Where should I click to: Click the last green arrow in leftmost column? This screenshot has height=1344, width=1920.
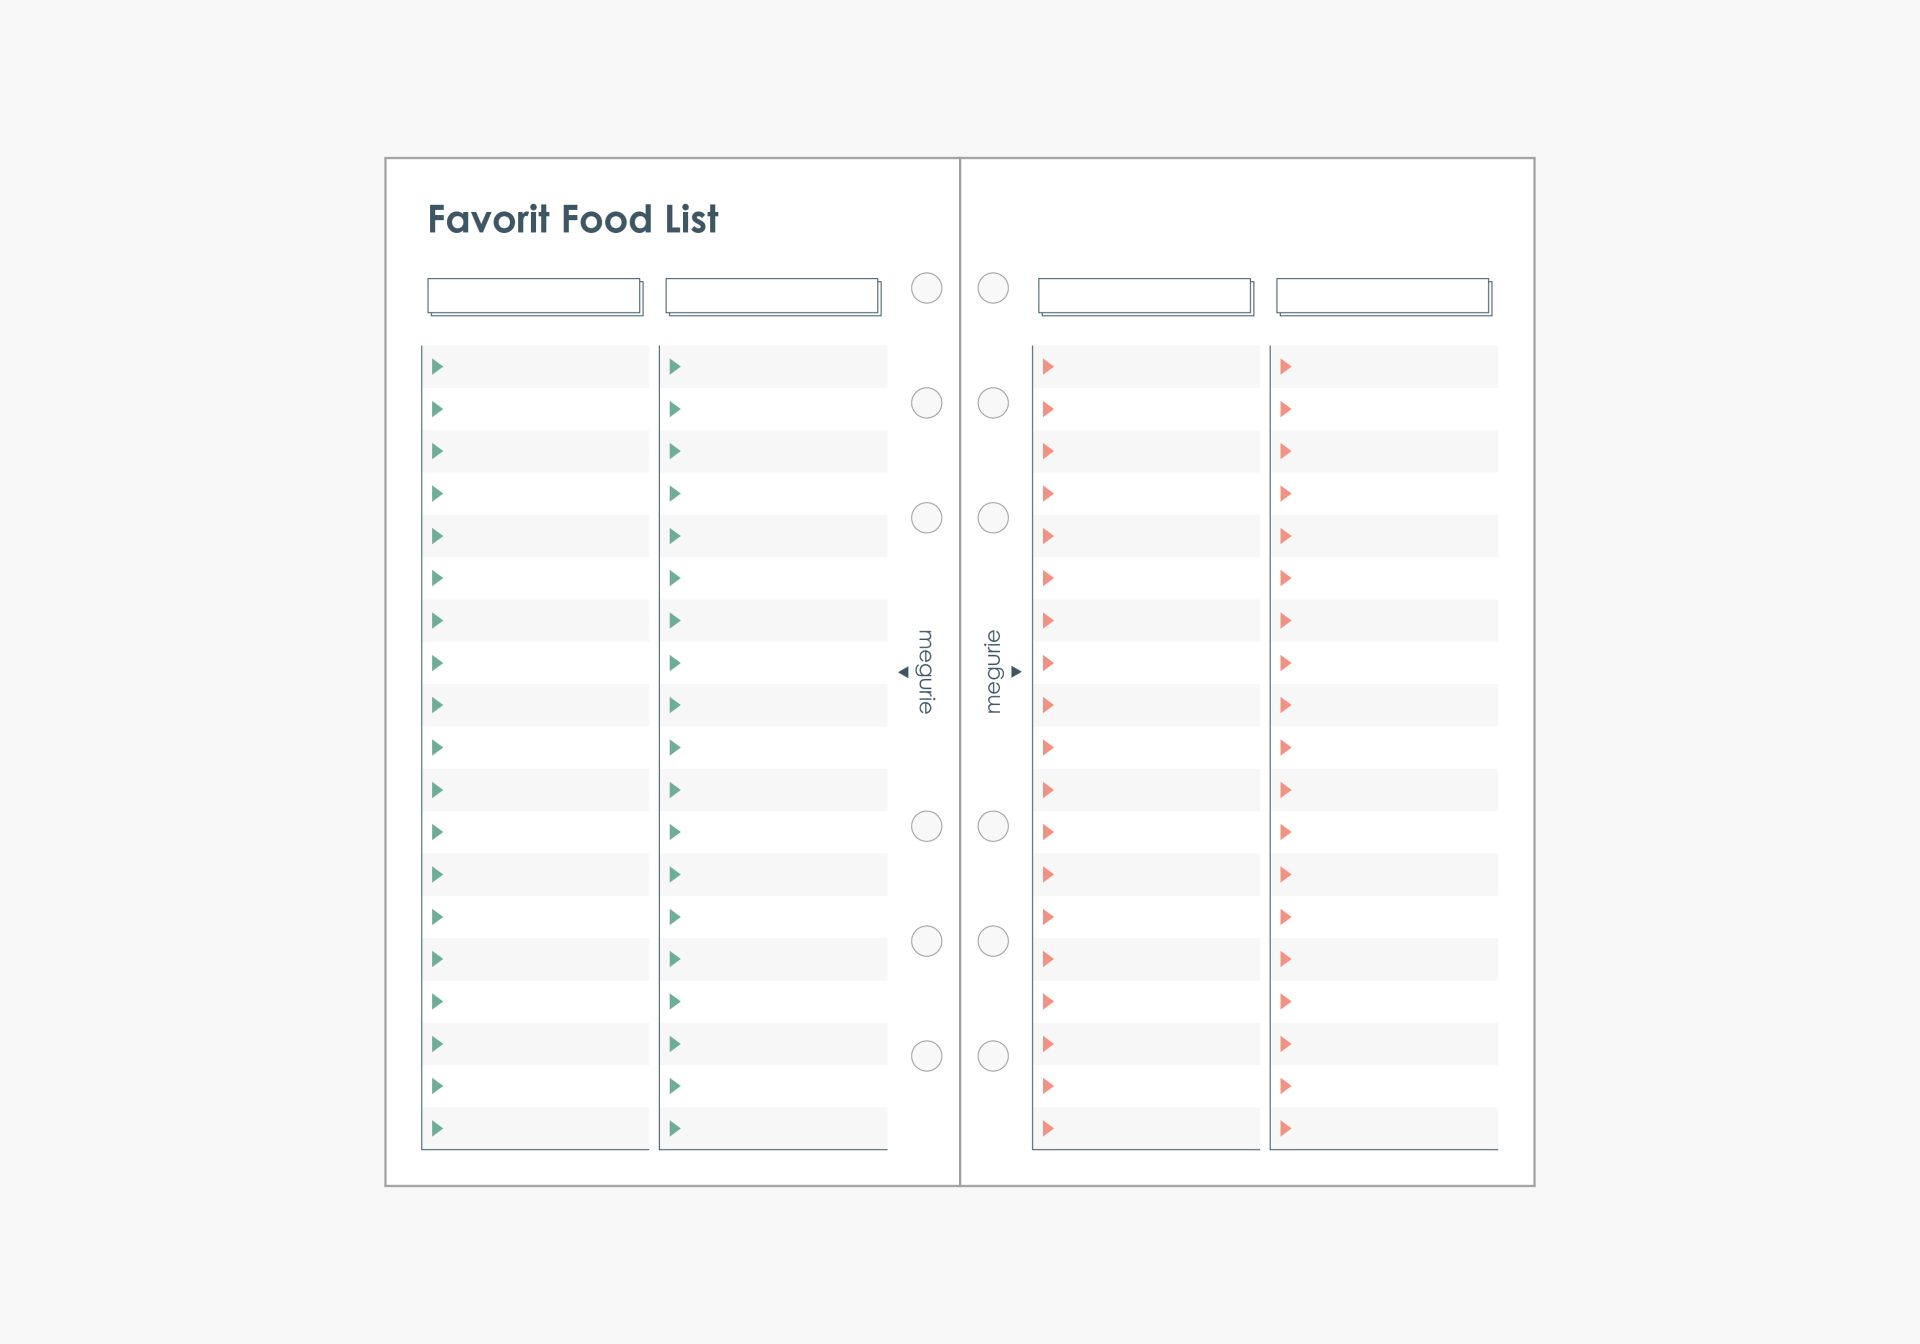437,1128
